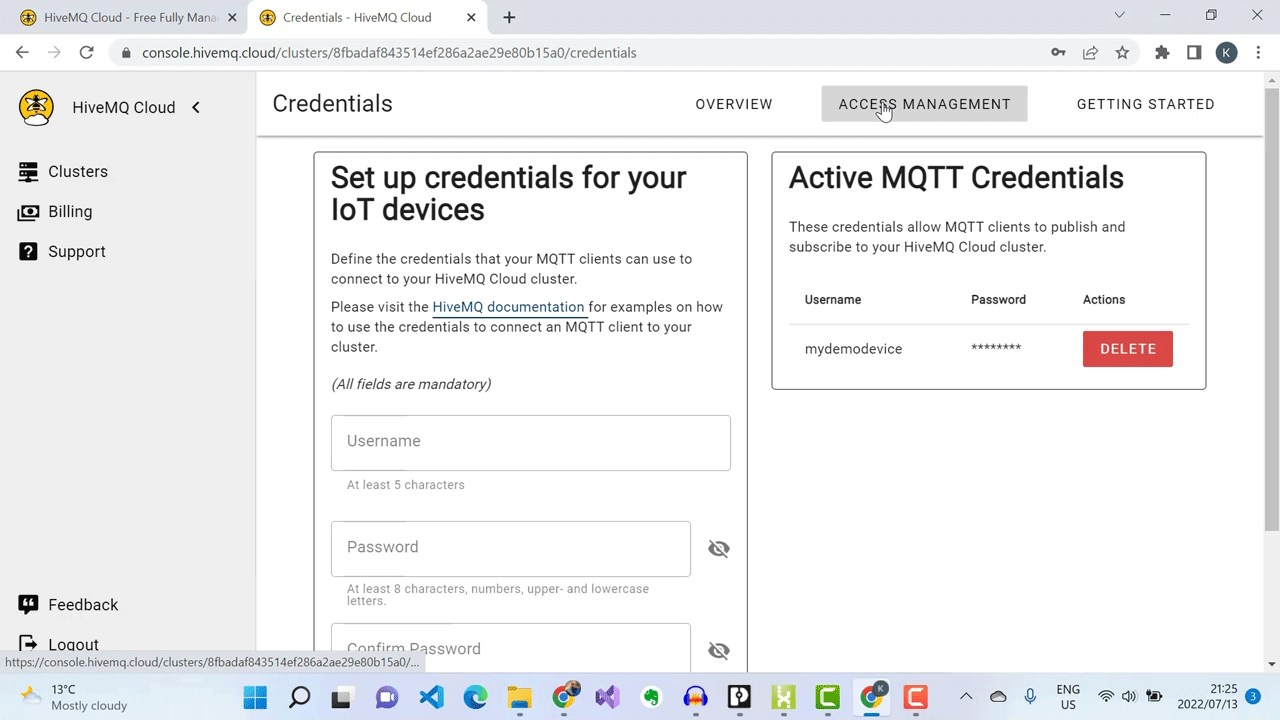This screenshot has width=1280, height=720.
Task: Open the Chrome extensions menu
Action: [x=1162, y=53]
